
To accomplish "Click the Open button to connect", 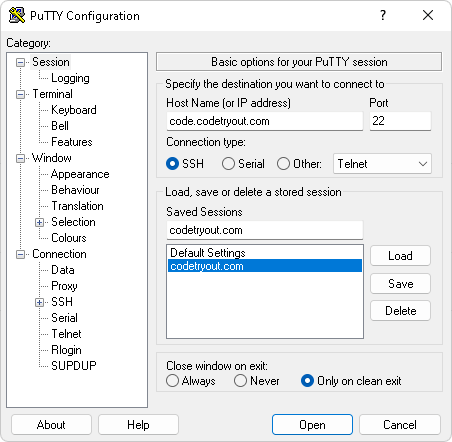I will 312,425.
